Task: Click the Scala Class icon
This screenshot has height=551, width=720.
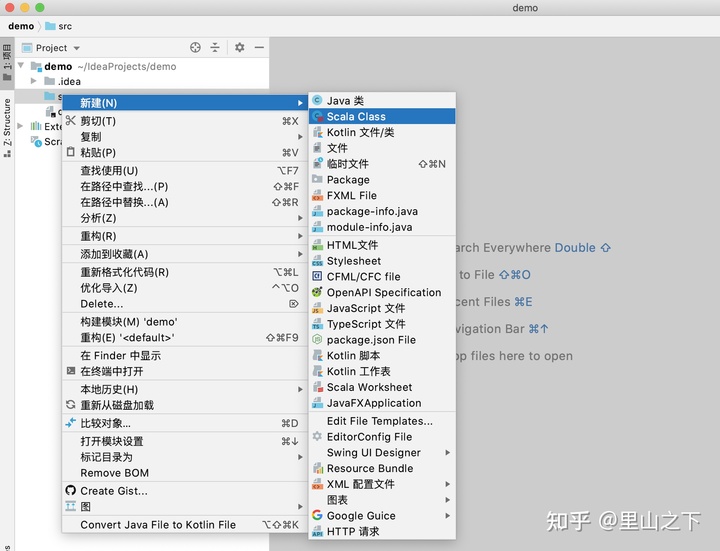Action: point(317,116)
